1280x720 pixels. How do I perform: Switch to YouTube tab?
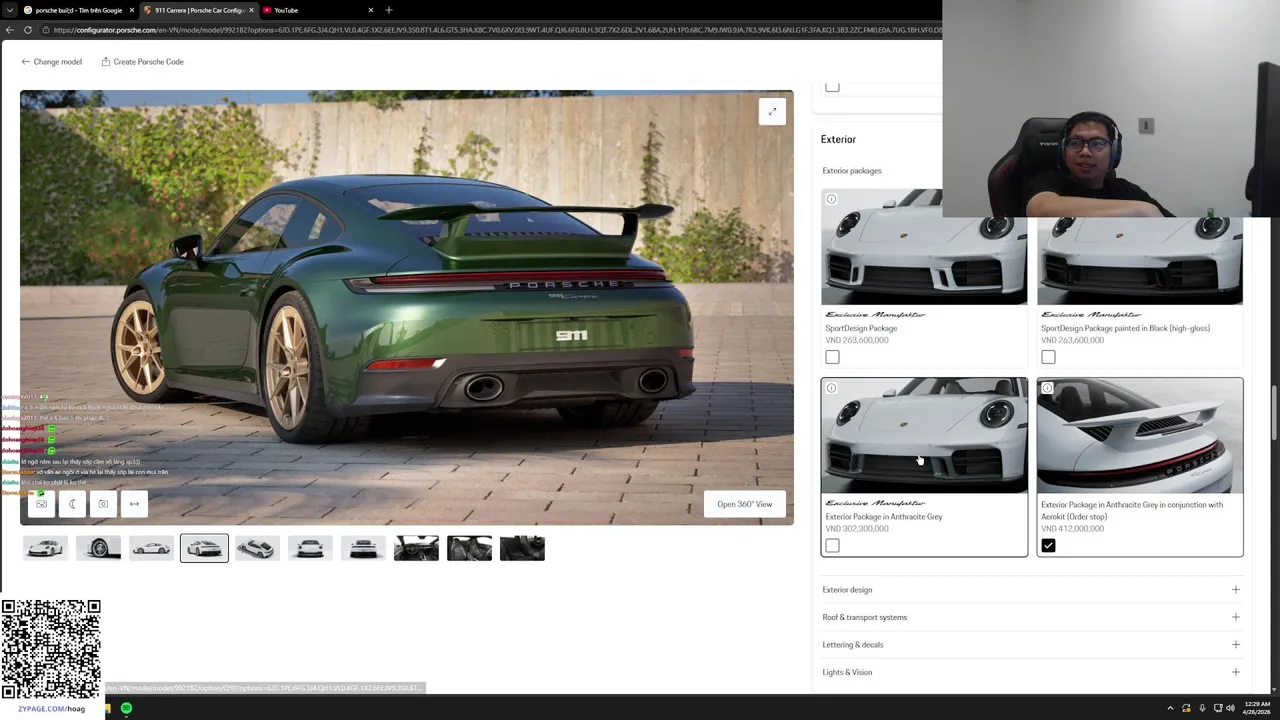point(318,10)
